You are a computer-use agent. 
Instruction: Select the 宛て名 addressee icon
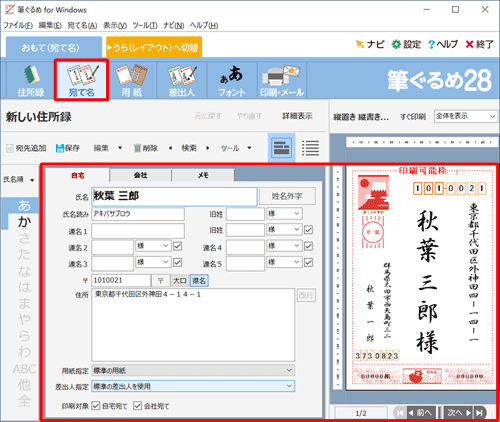(82, 81)
